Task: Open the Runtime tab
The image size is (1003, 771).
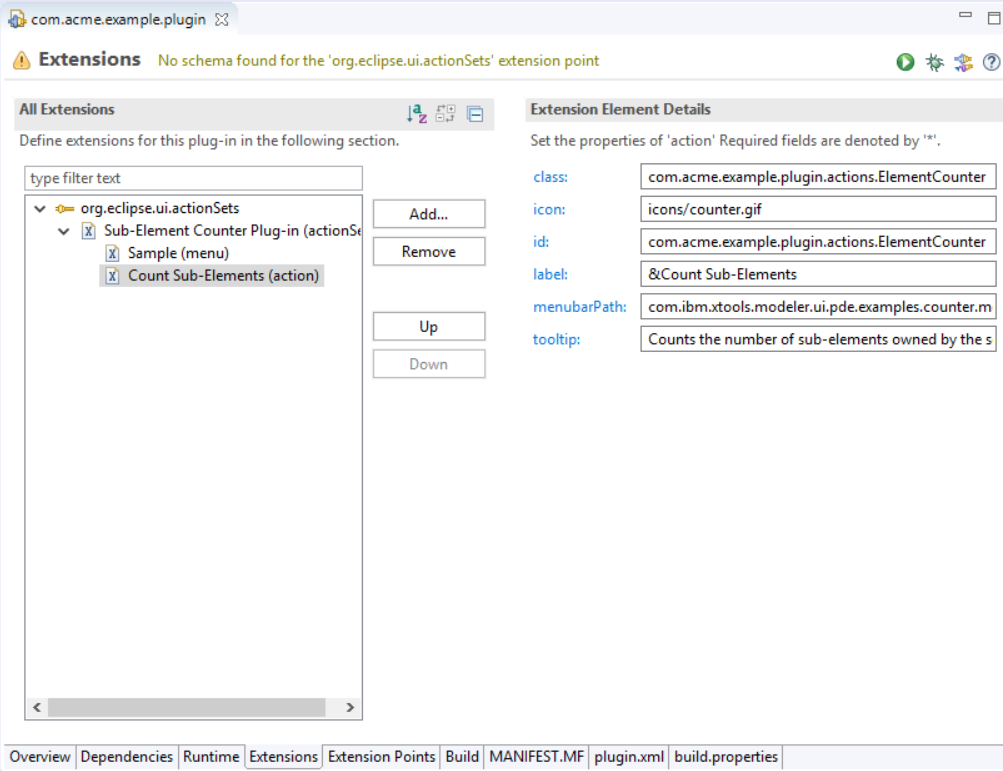Action: 211,757
